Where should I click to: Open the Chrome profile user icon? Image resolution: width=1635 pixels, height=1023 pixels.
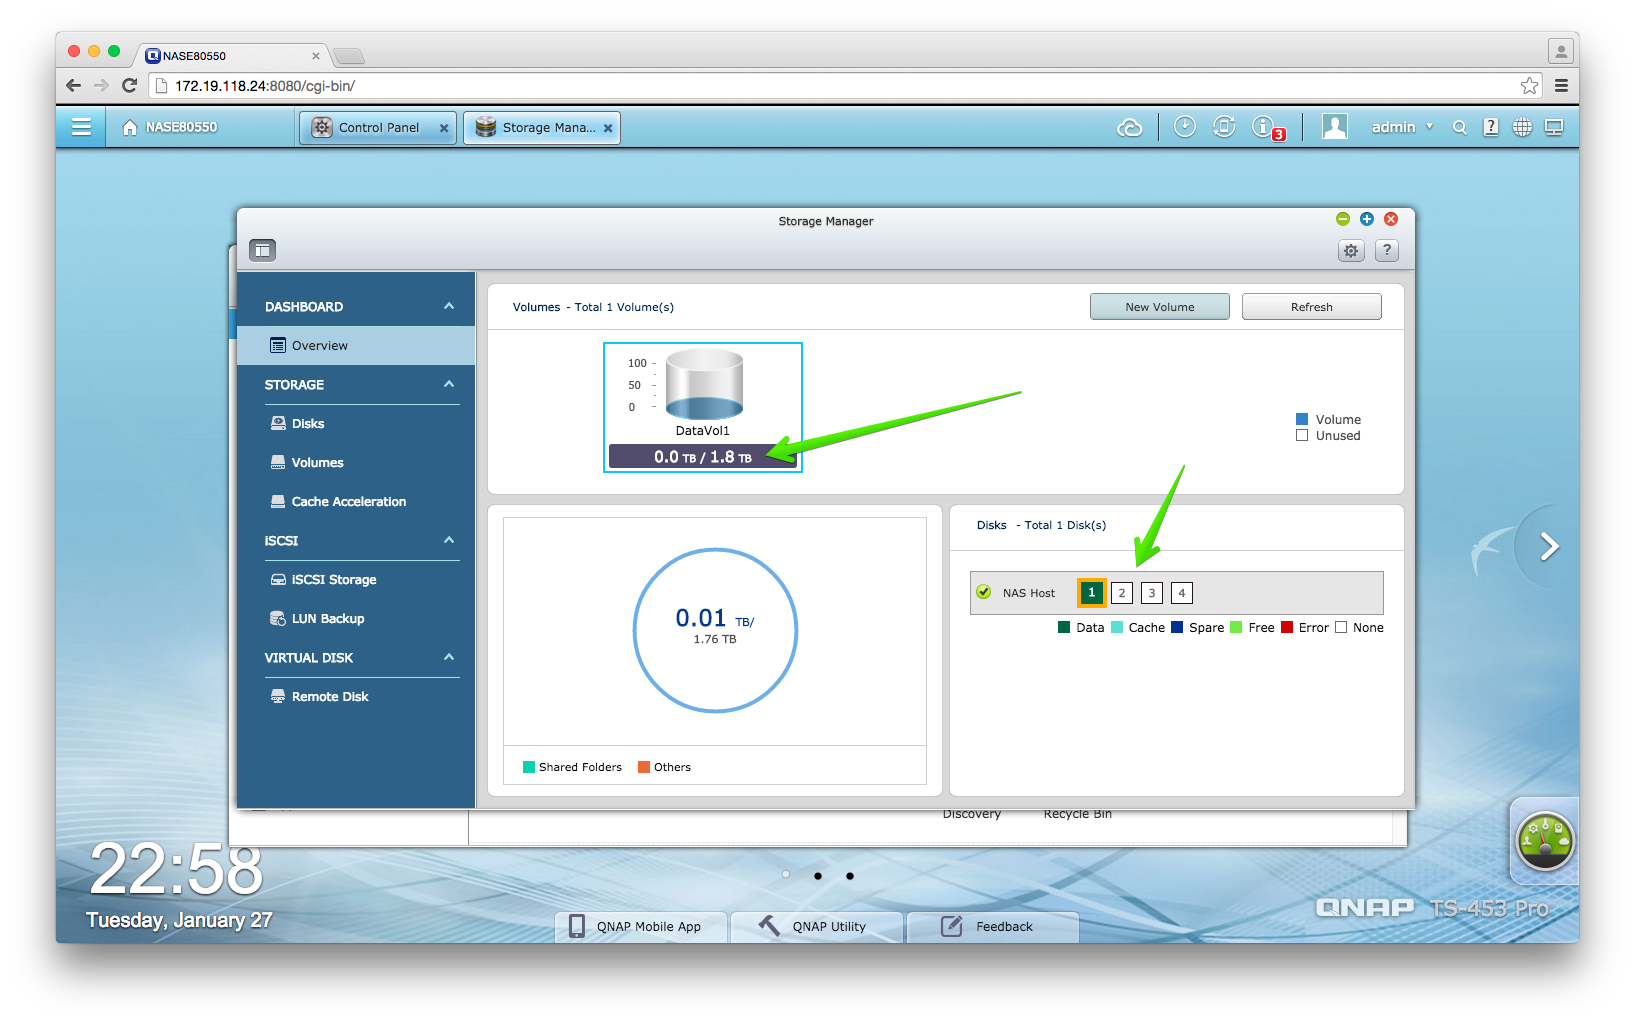point(1560,51)
